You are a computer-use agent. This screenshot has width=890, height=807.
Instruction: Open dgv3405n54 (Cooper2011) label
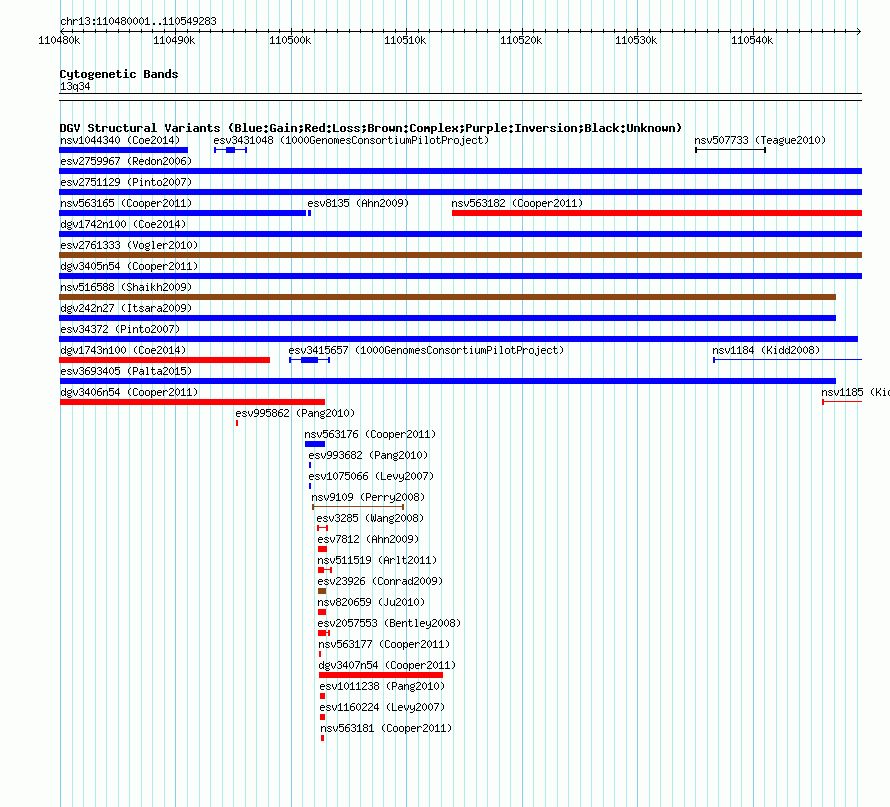coord(129,266)
